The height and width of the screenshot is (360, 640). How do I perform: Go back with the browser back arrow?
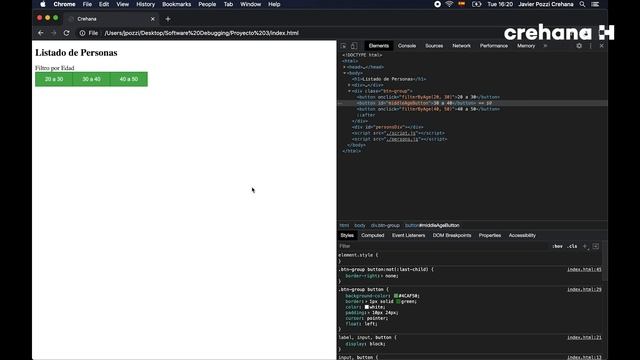pos(40,33)
